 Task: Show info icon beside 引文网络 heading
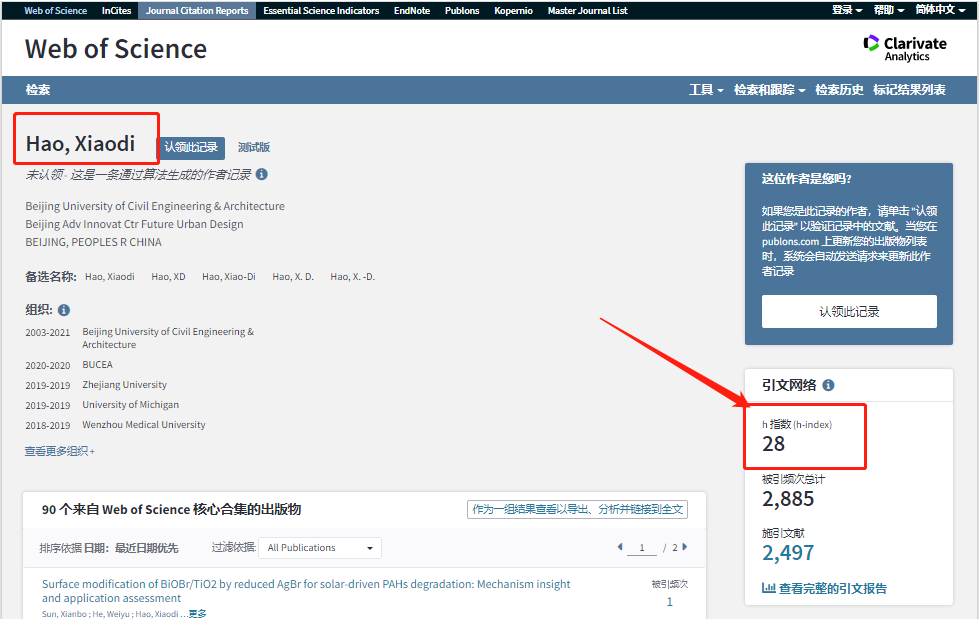(x=828, y=385)
